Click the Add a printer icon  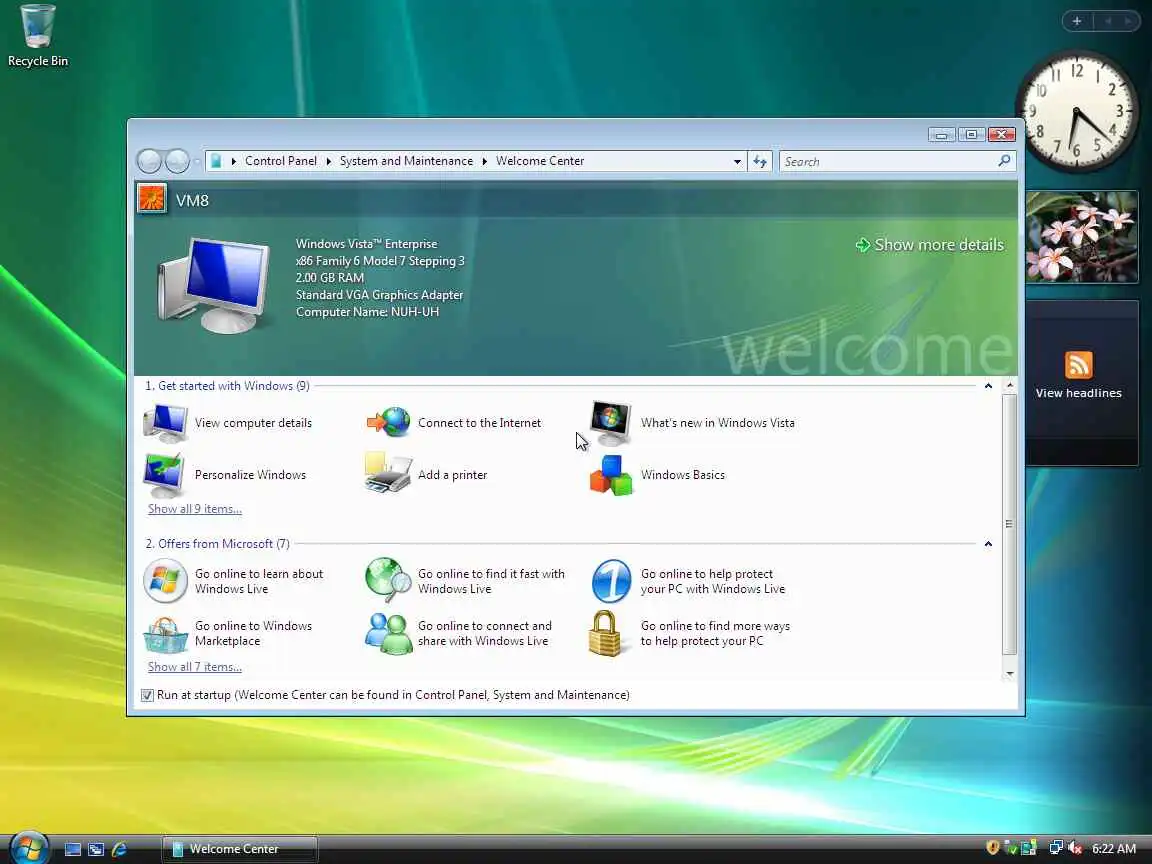point(387,473)
